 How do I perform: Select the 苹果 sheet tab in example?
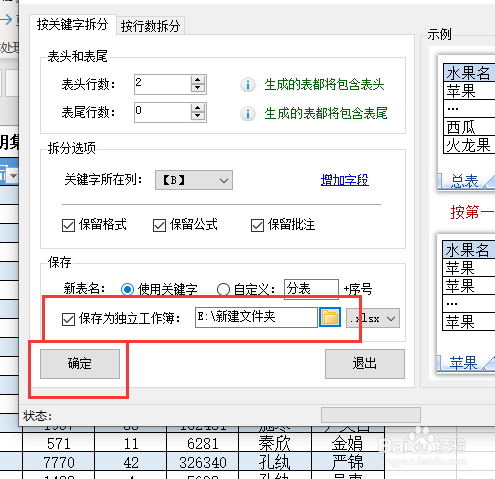(x=463, y=363)
